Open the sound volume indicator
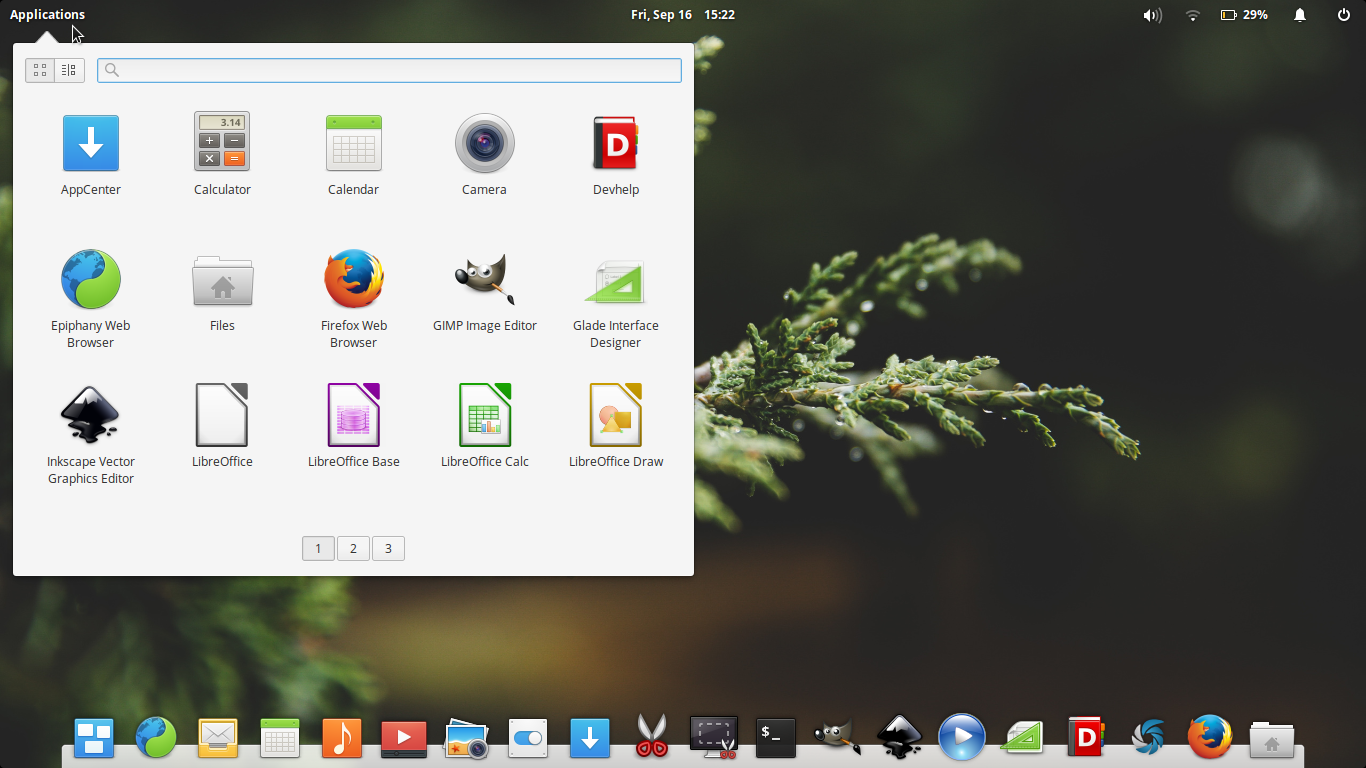1366x768 pixels. [x=1153, y=15]
